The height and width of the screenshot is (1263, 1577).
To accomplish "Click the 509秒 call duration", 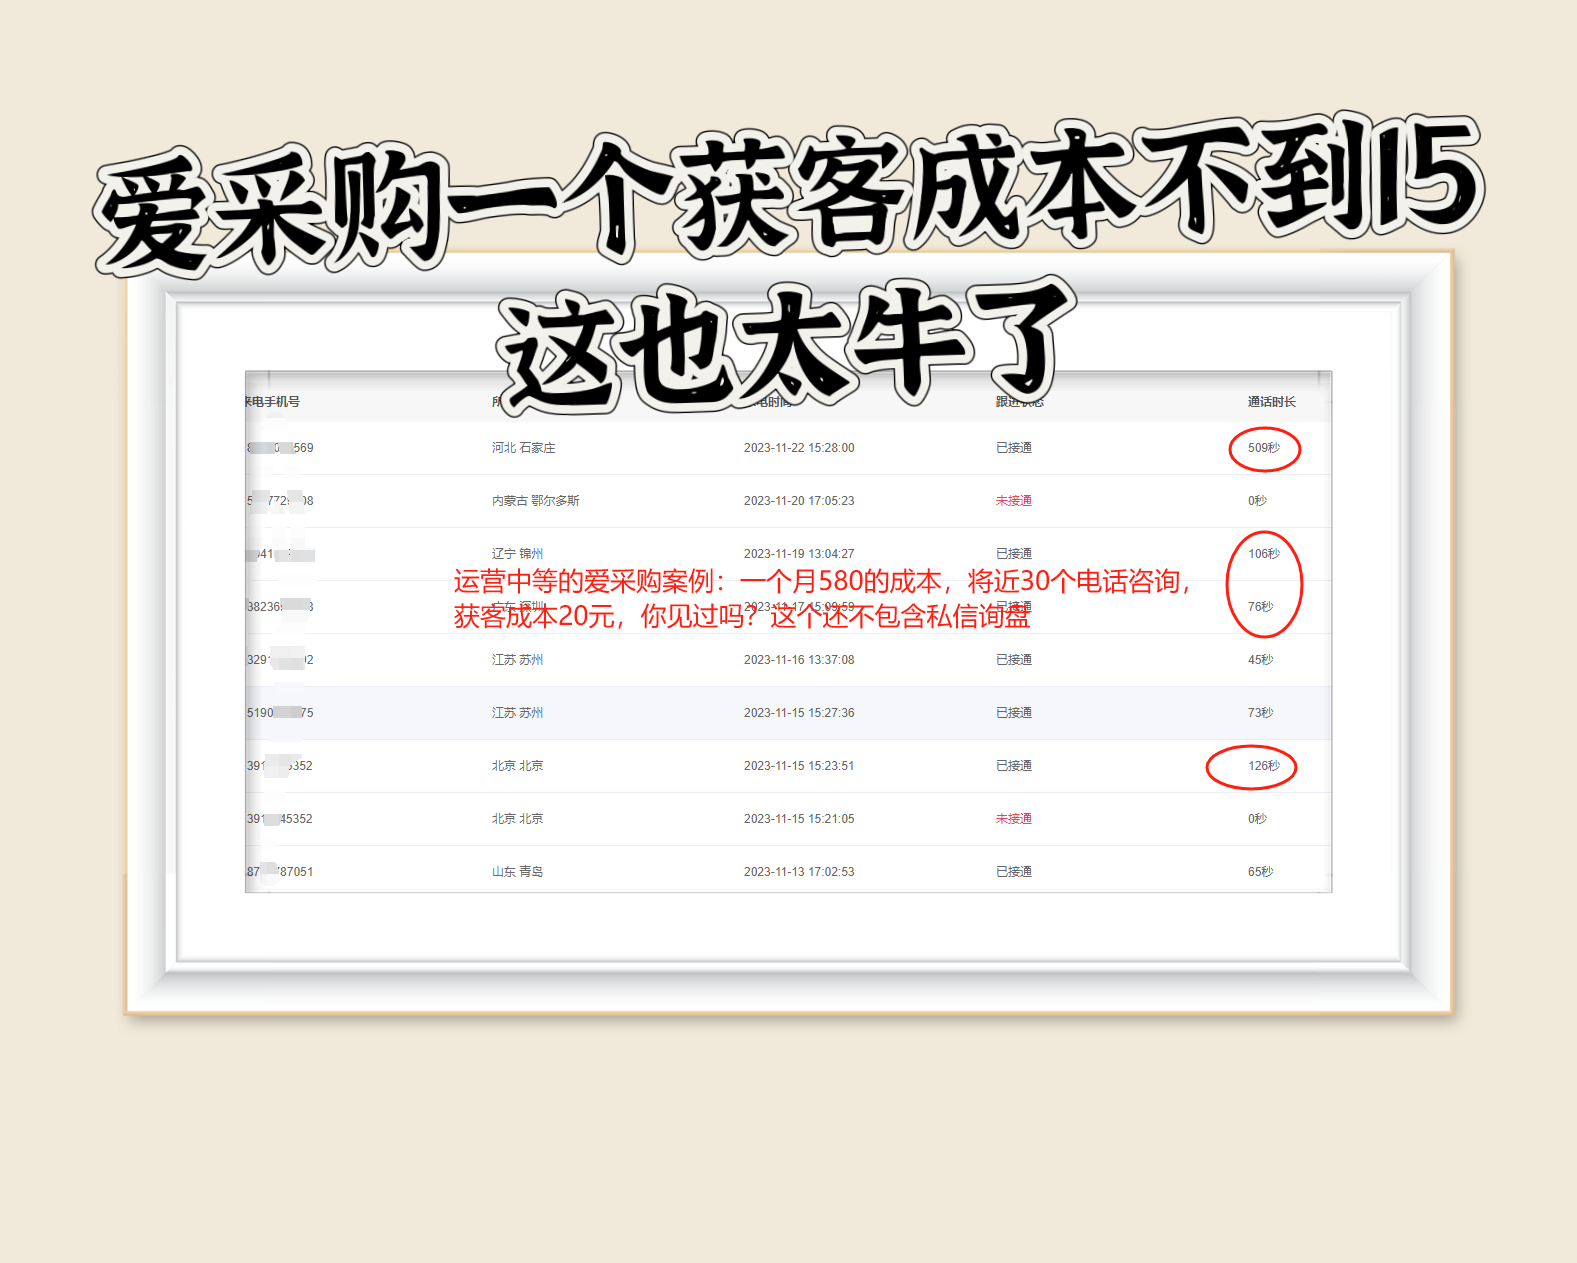I will point(1263,448).
